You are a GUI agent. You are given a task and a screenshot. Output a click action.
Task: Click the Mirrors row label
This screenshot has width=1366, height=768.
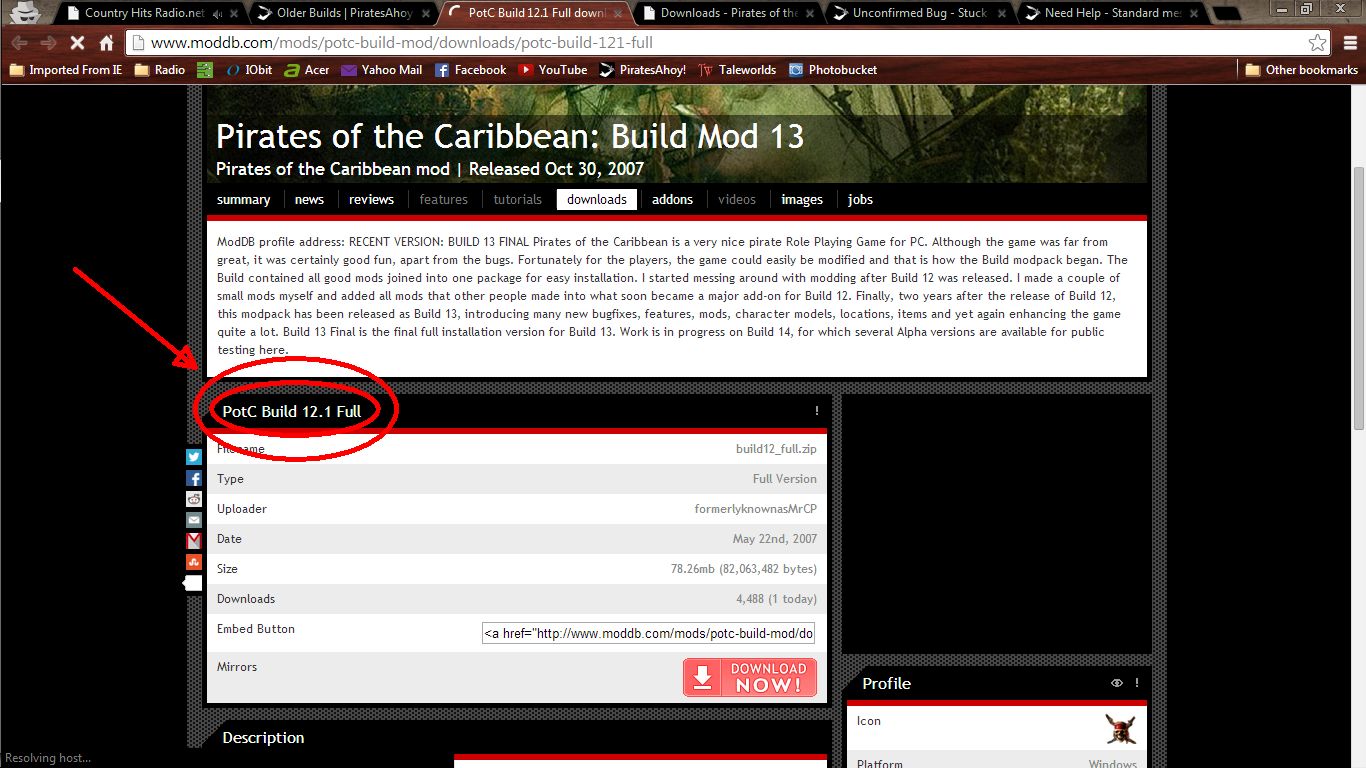pos(237,667)
